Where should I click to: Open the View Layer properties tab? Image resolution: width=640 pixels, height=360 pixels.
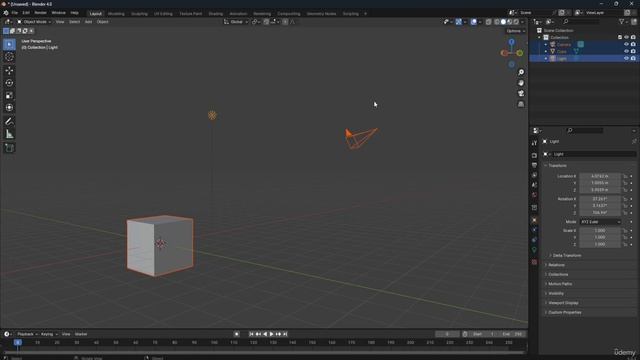coord(534,175)
